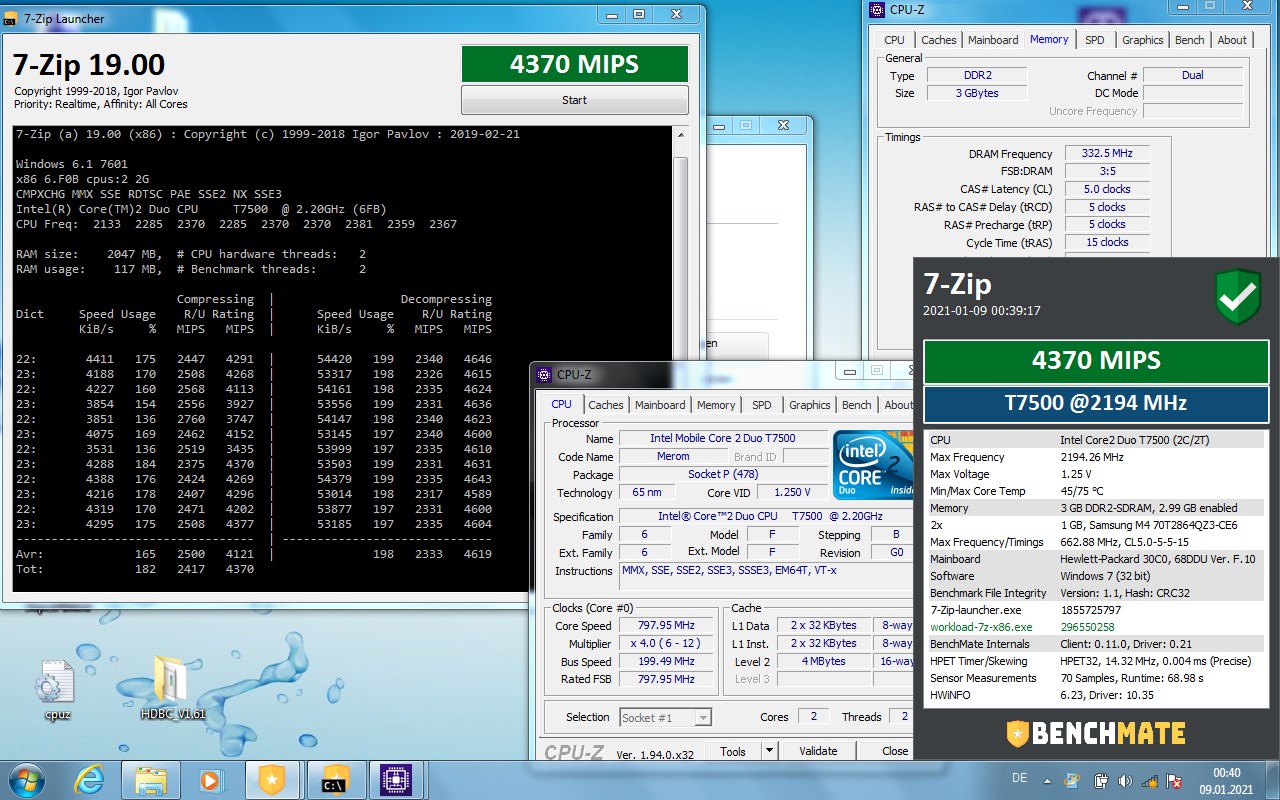Click the BENCHMATE logo at the panel bottom
1280x800 pixels.
tap(1096, 733)
